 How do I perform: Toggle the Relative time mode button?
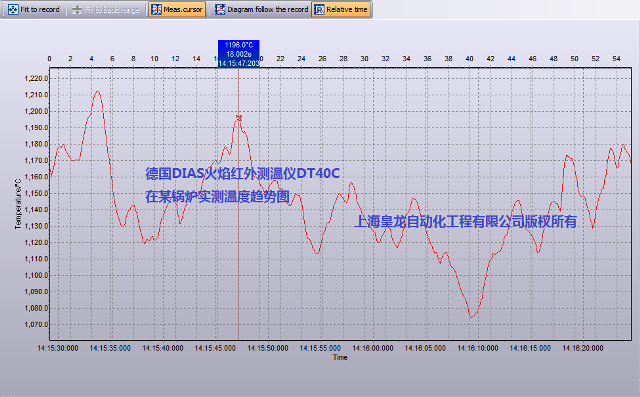pyautogui.click(x=341, y=9)
